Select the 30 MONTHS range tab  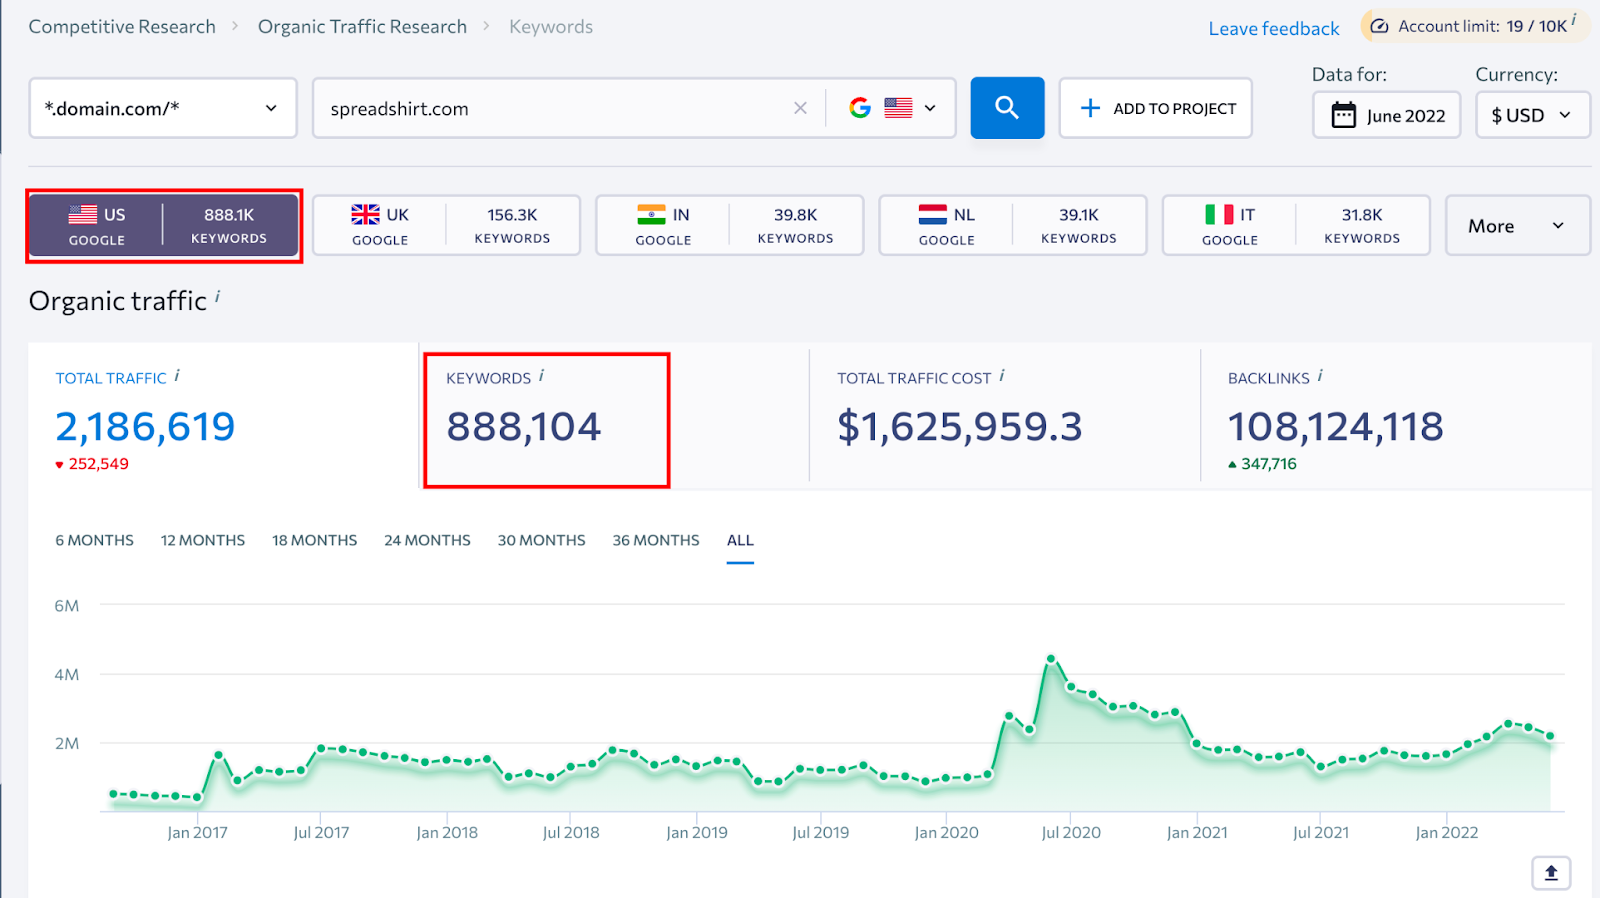point(542,540)
